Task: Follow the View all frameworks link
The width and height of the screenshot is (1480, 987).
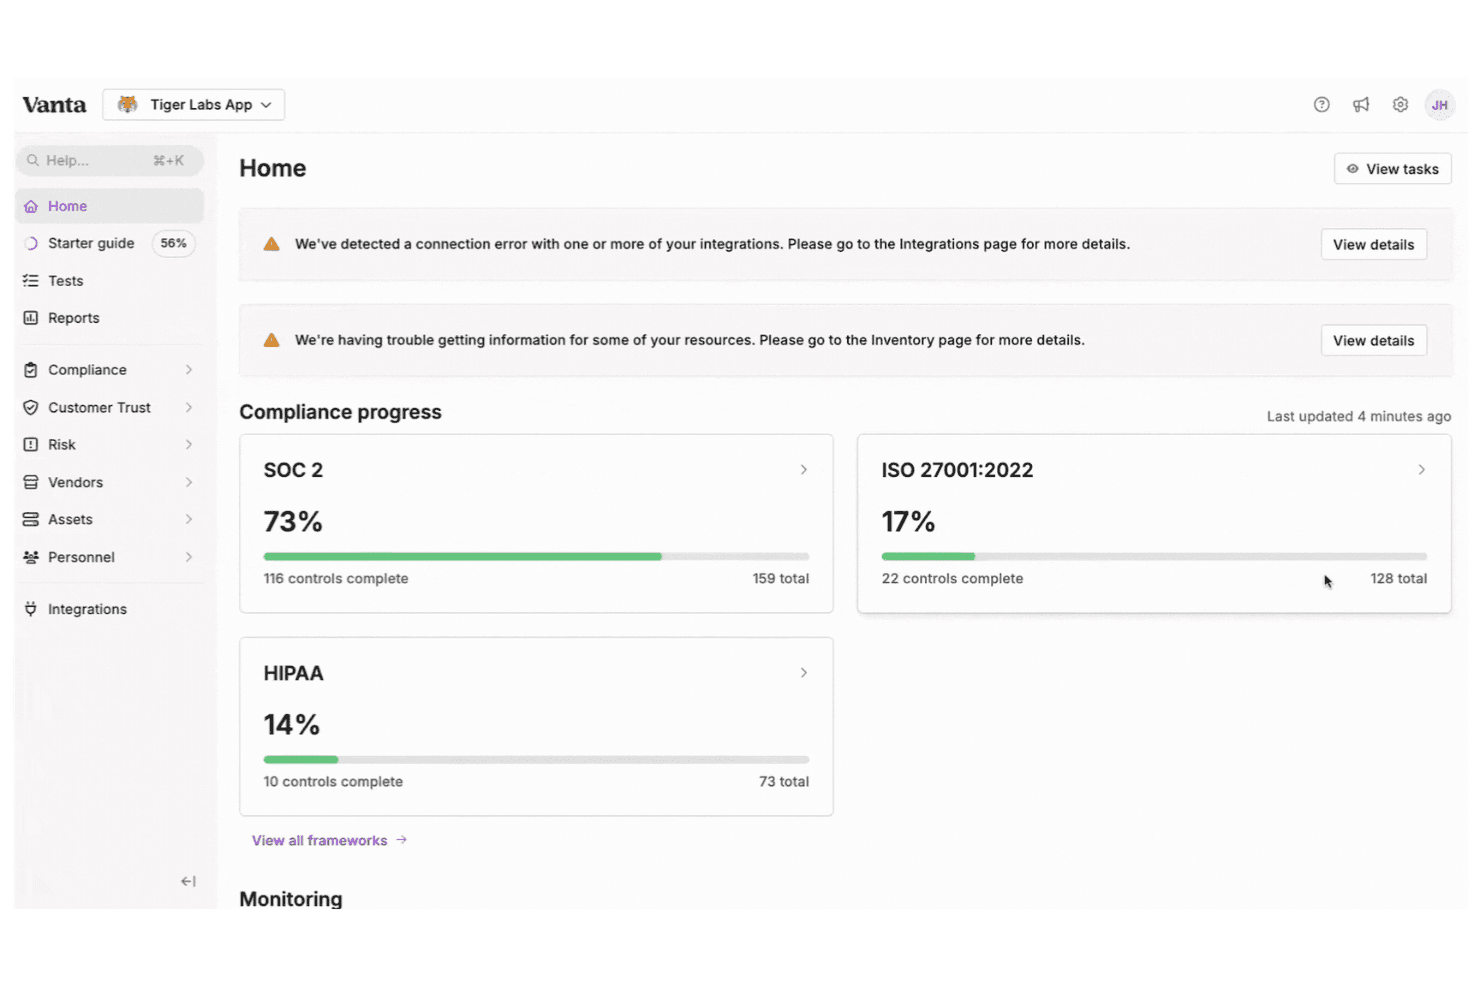Action: [x=329, y=841]
